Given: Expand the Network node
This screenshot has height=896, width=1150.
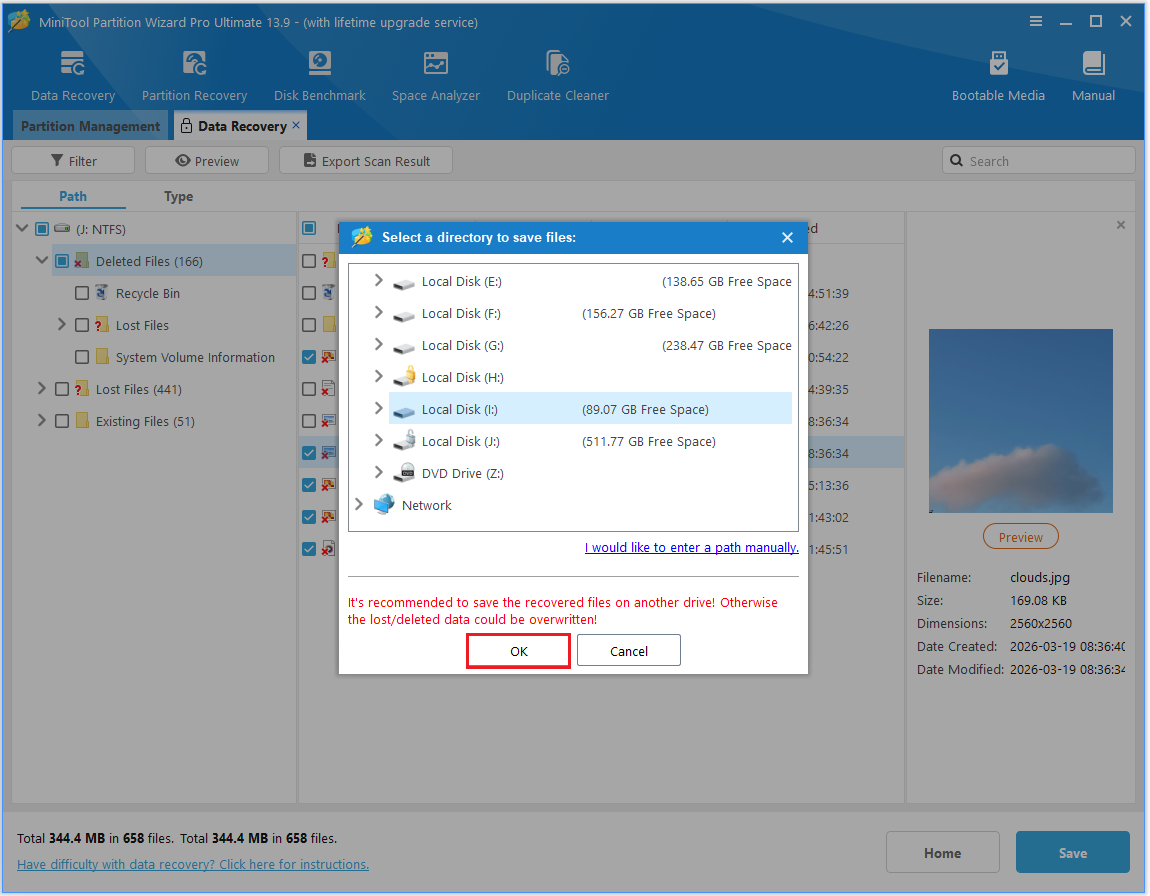Looking at the screenshot, I should 359,504.
